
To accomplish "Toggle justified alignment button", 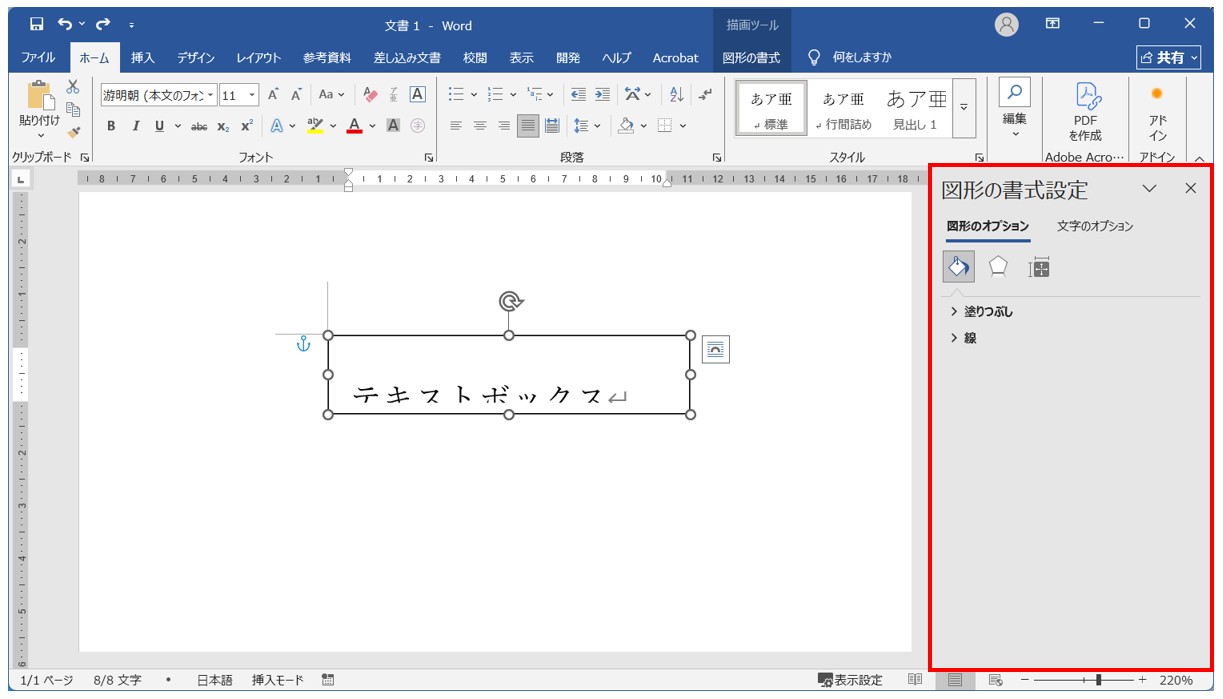I will click(527, 126).
